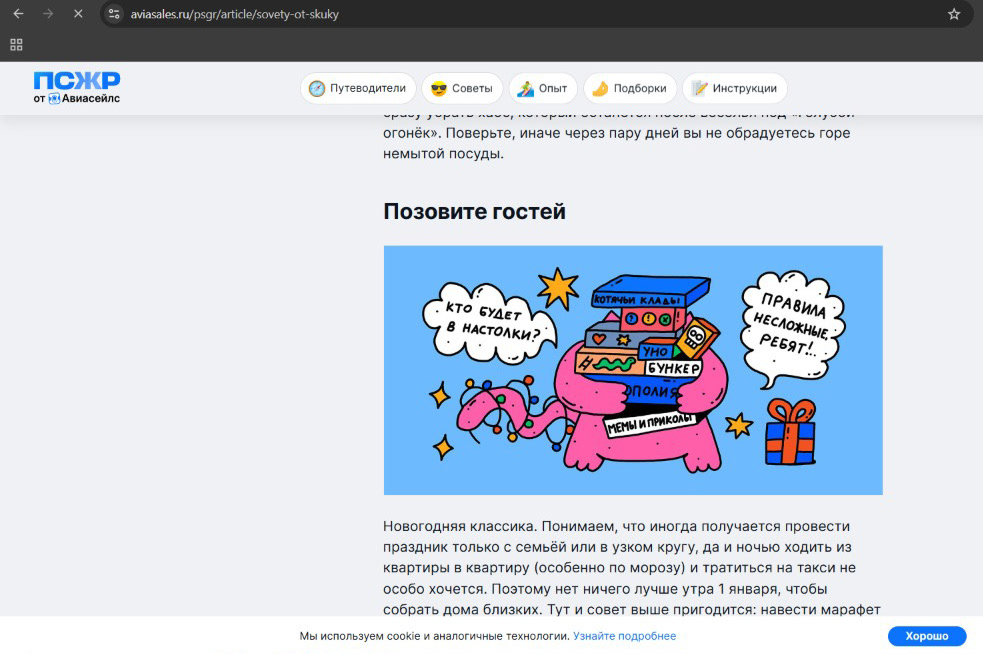
Task: Click the notepad icon in Инструкции
Action: pyautogui.click(x=699, y=88)
